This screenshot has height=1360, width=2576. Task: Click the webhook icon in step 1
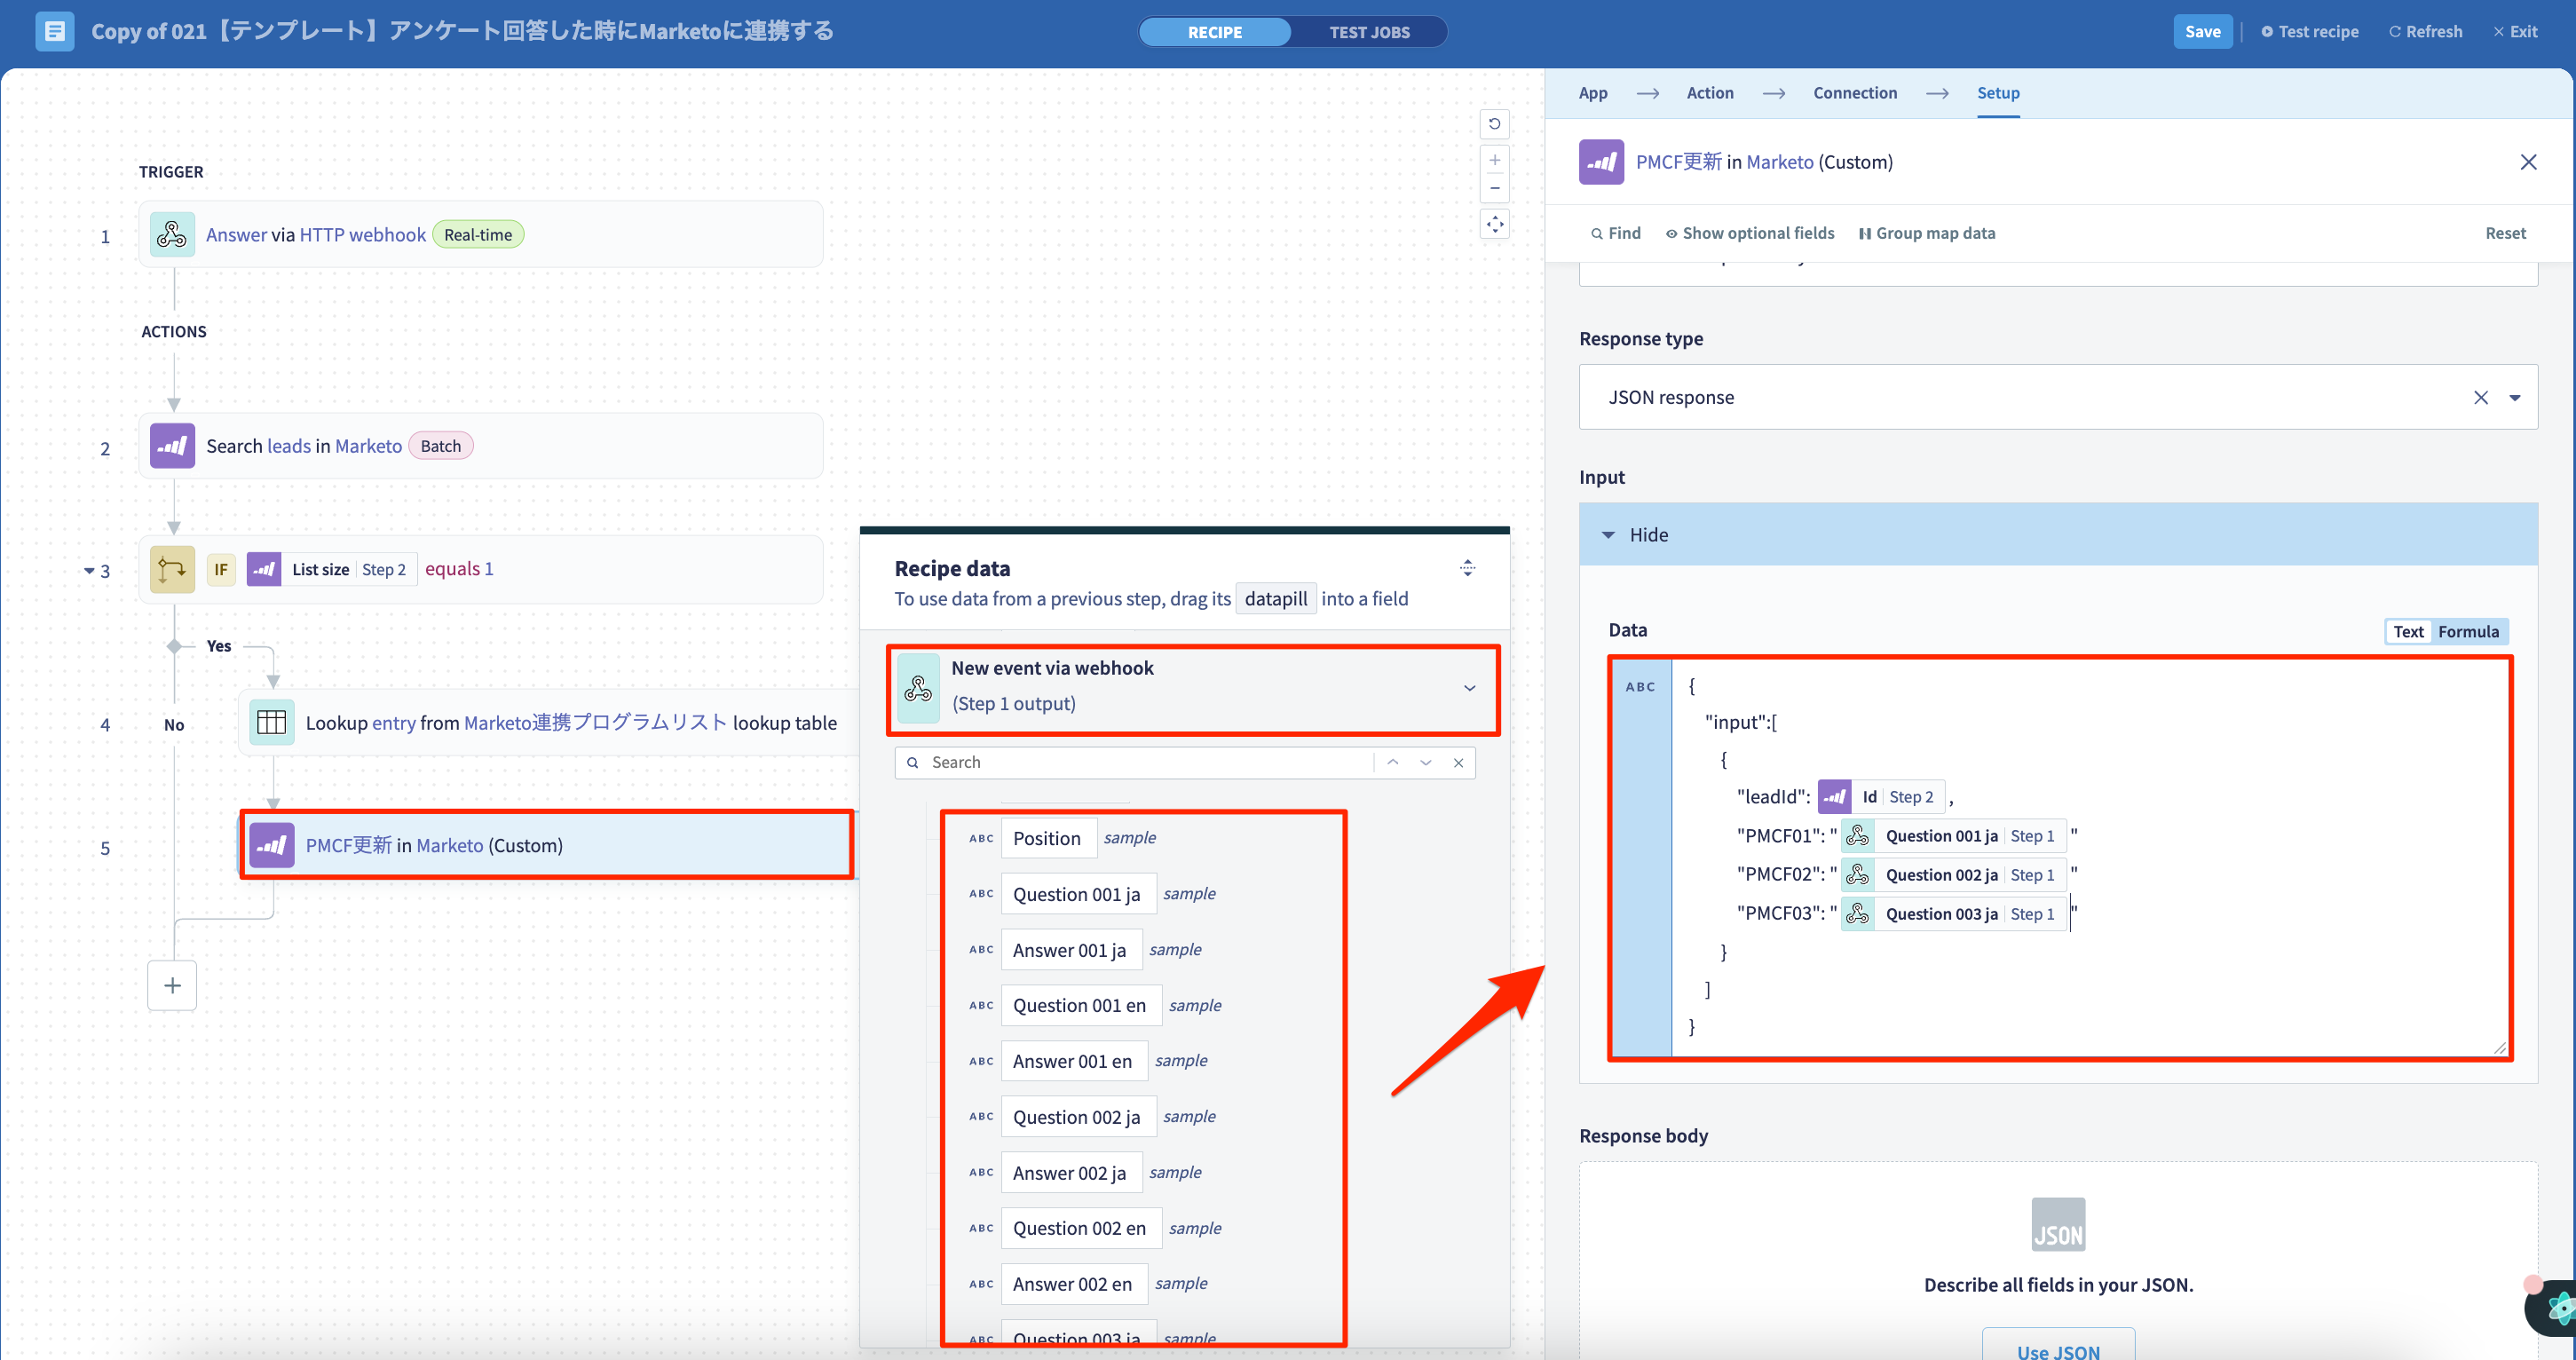(172, 235)
